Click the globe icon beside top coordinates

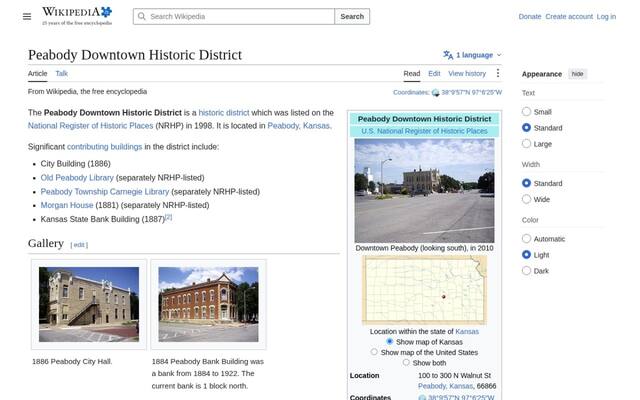tap(436, 93)
